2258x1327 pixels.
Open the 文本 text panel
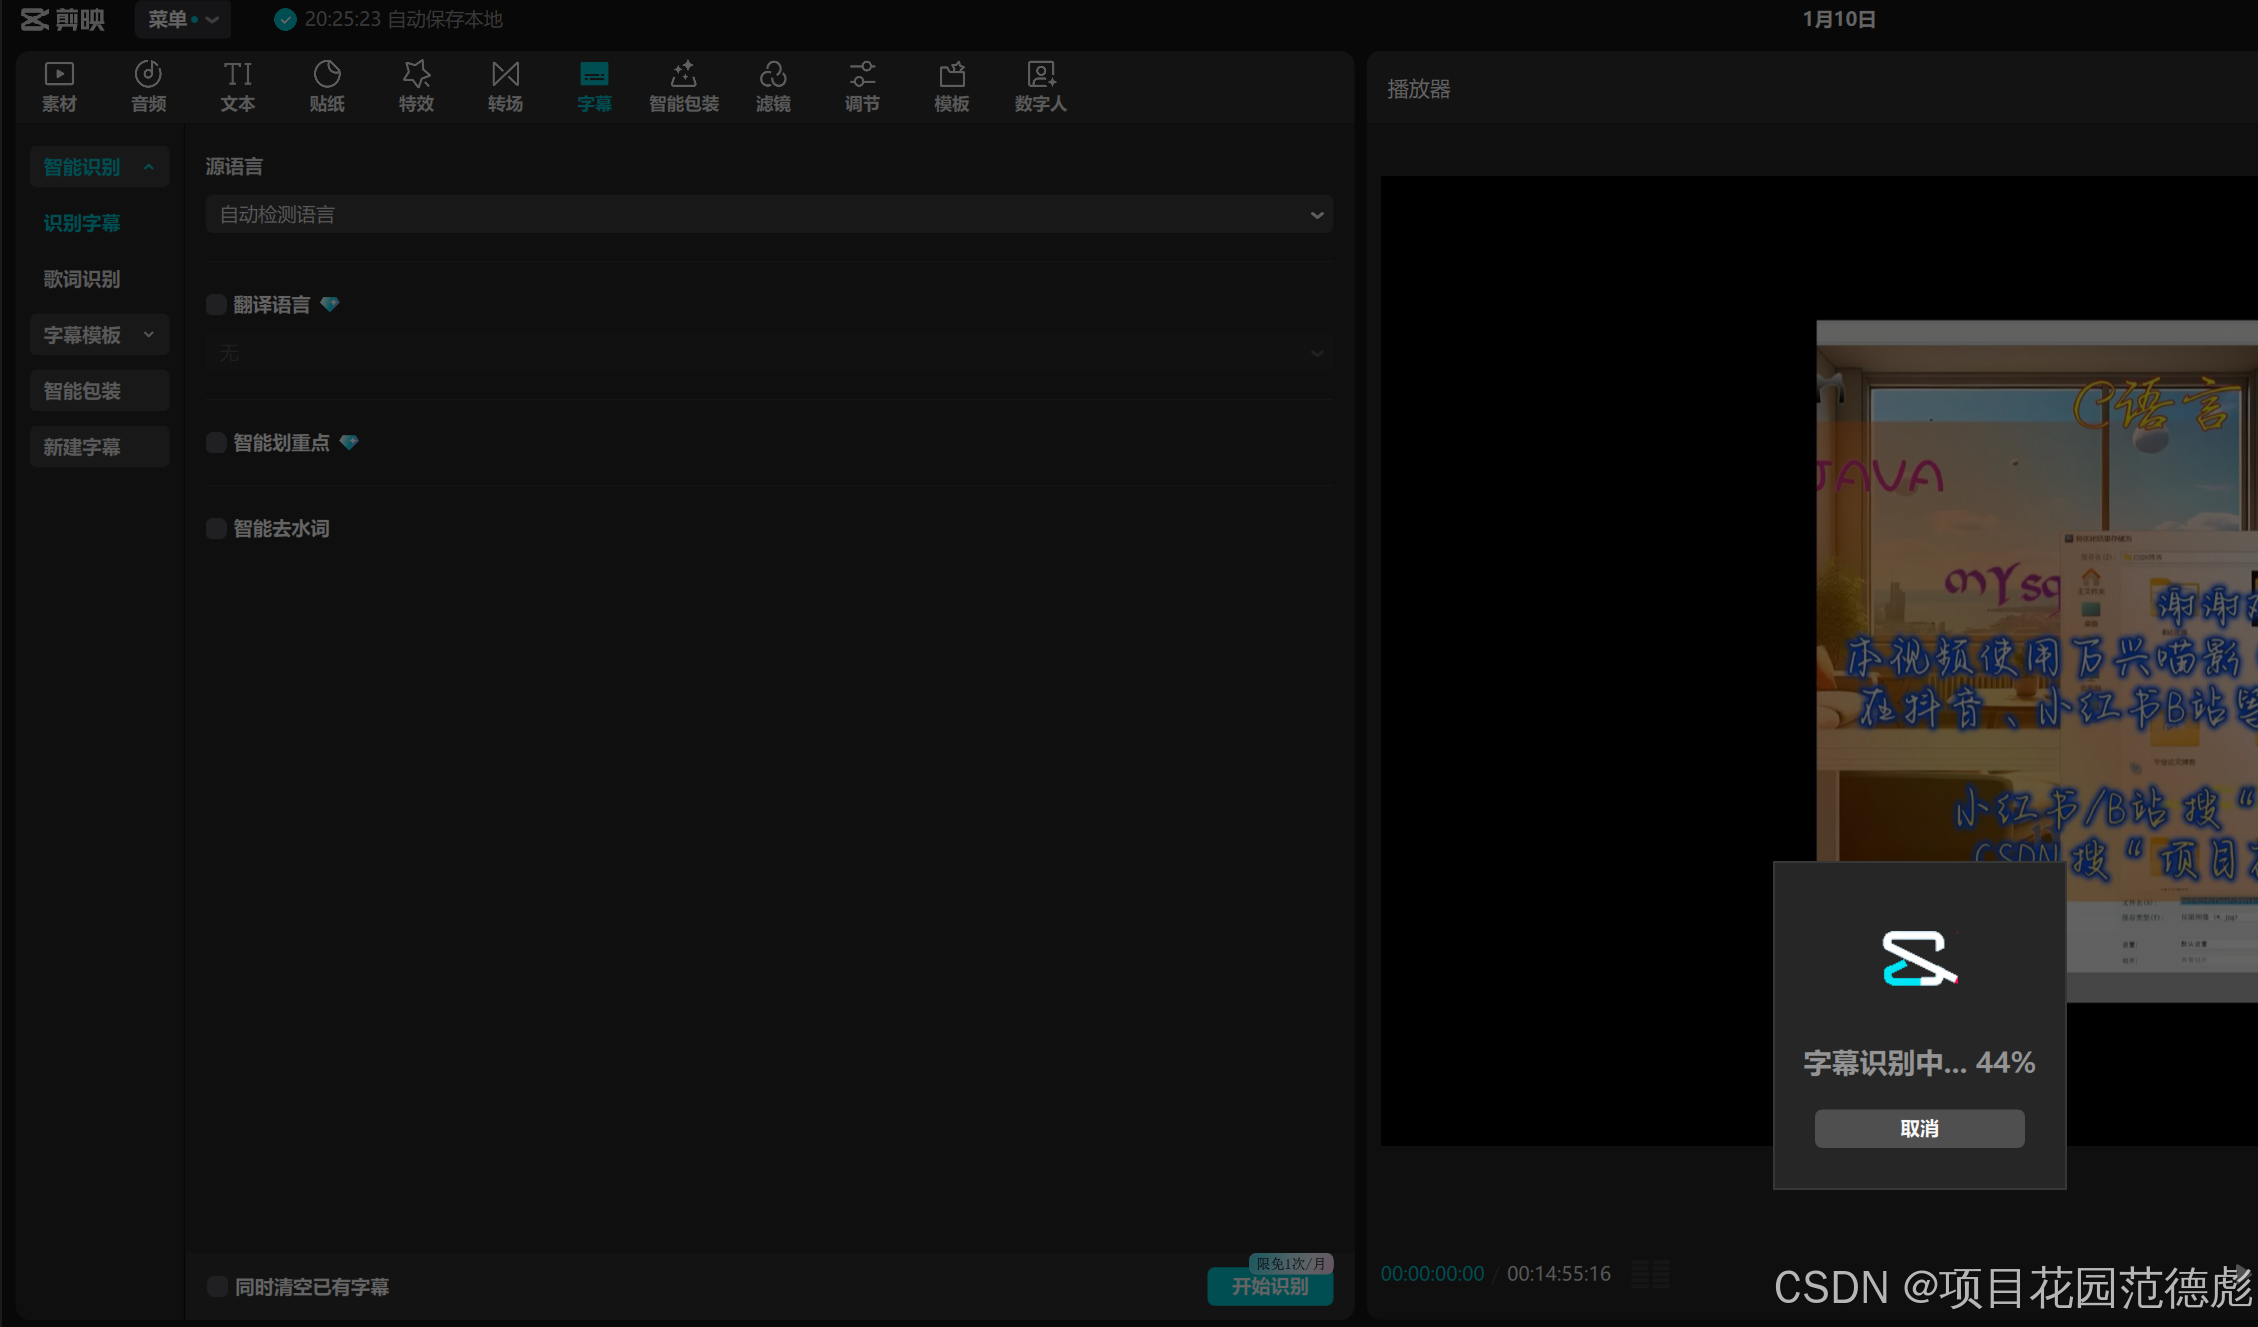(238, 87)
